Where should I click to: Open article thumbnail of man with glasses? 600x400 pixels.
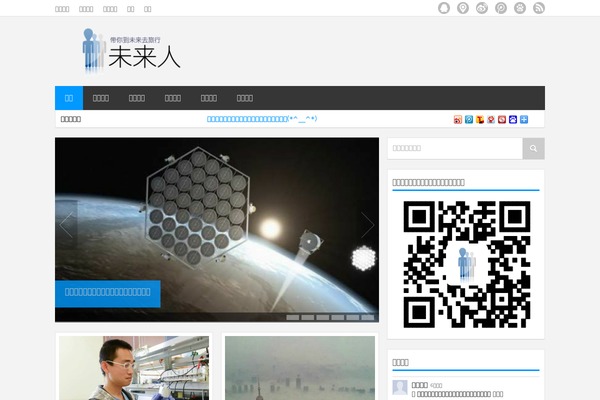coord(134,368)
